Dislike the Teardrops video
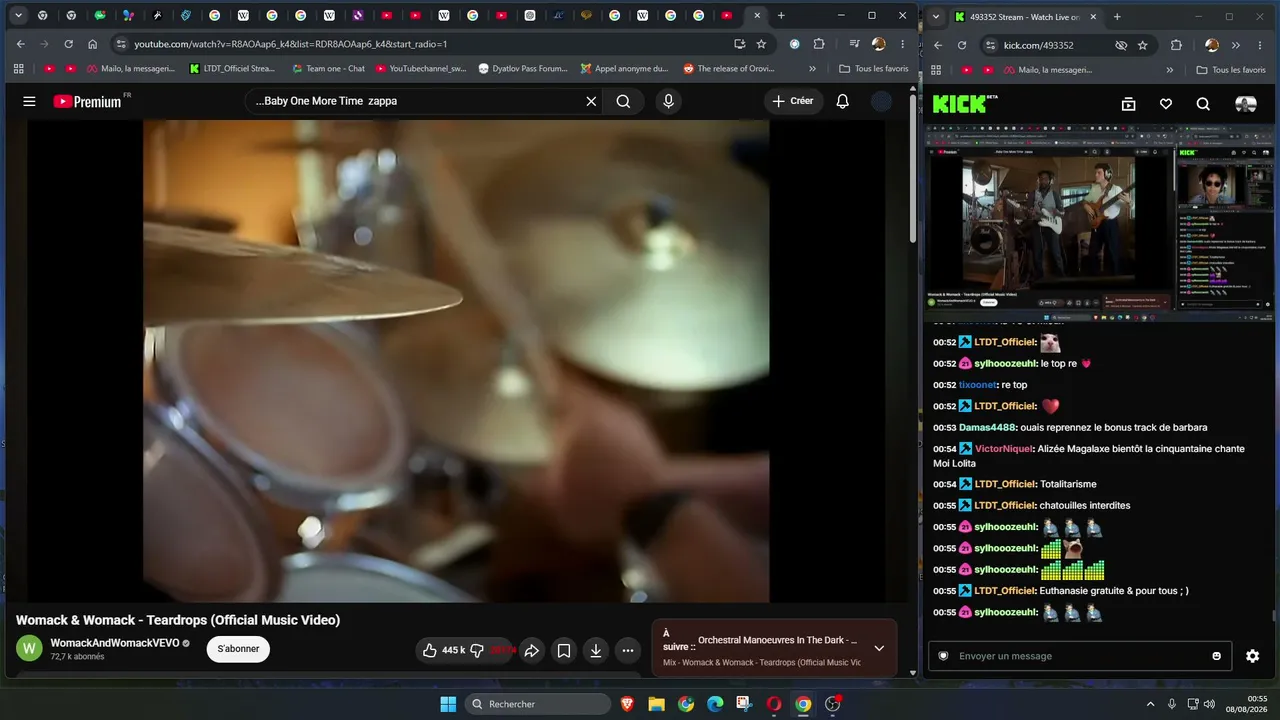This screenshot has width=1280, height=720. click(477, 650)
